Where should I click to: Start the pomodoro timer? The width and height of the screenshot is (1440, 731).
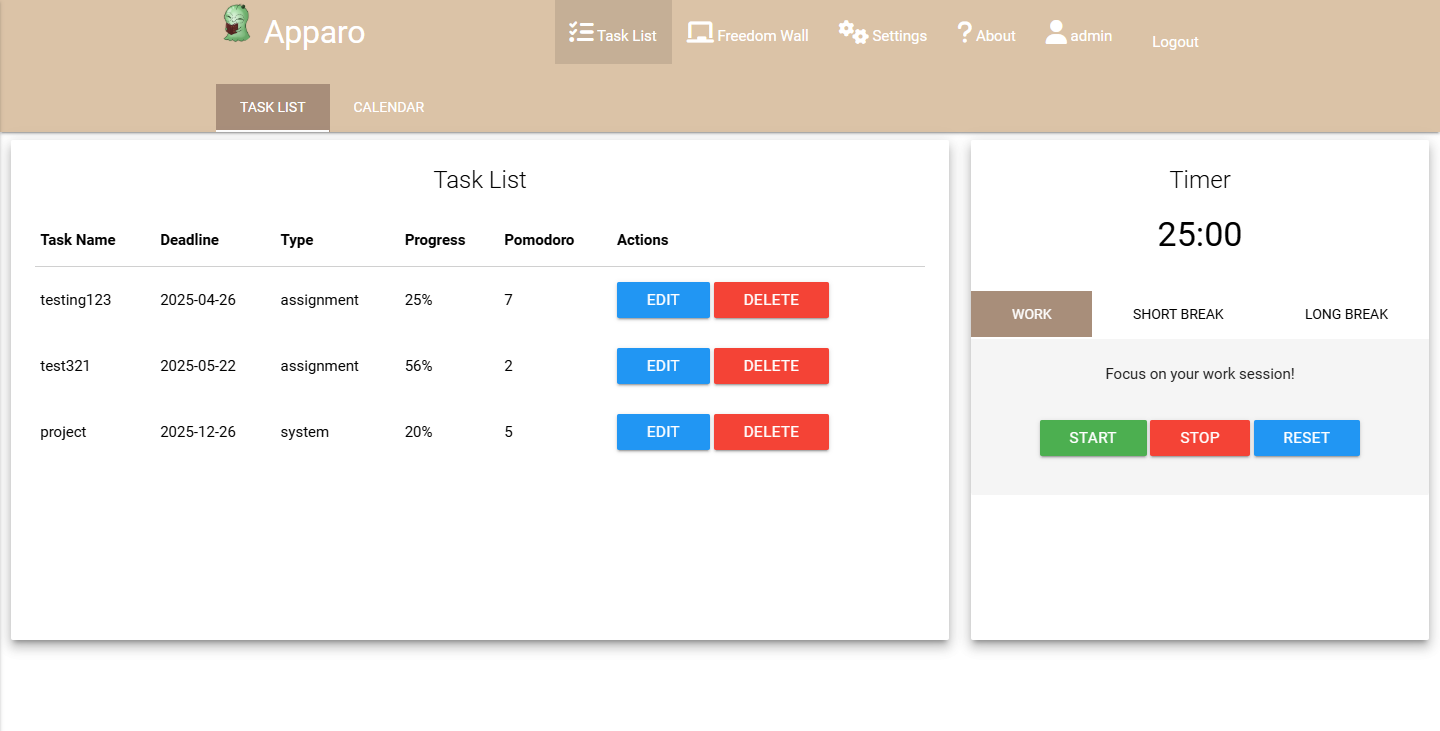point(1093,438)
